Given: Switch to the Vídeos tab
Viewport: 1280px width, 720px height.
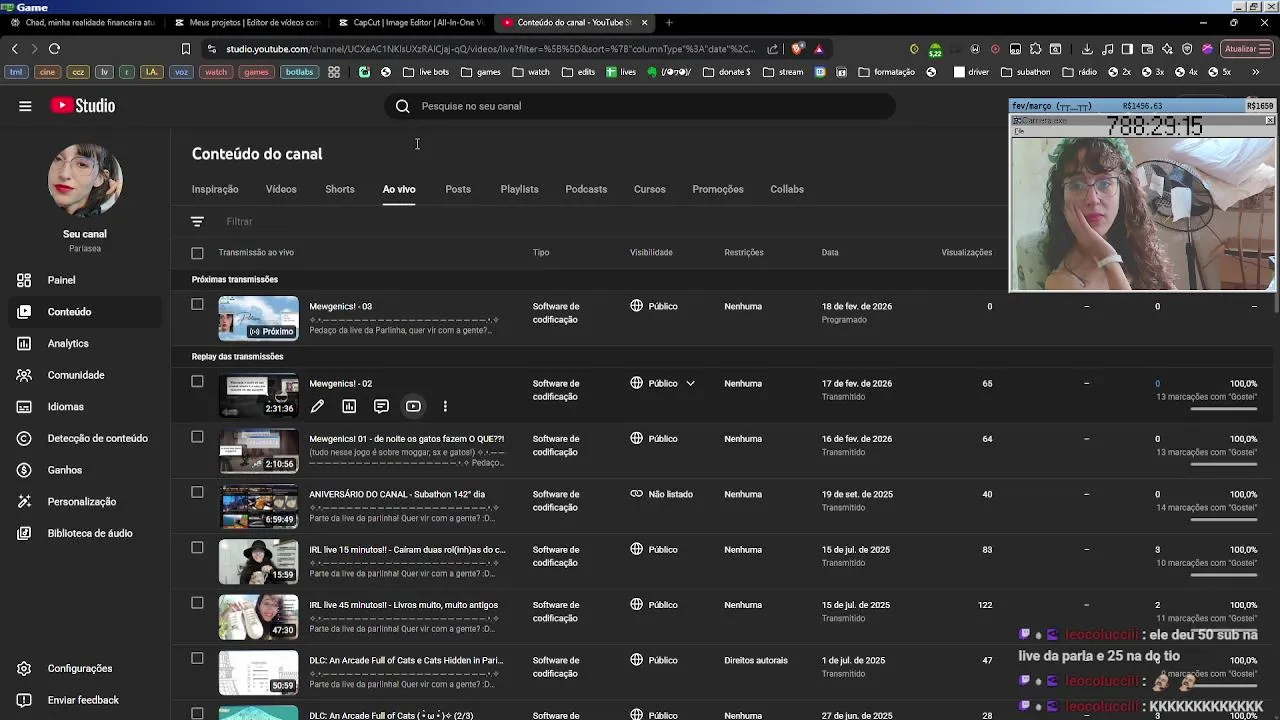Looking at the screenshot, I should point(281,189).
